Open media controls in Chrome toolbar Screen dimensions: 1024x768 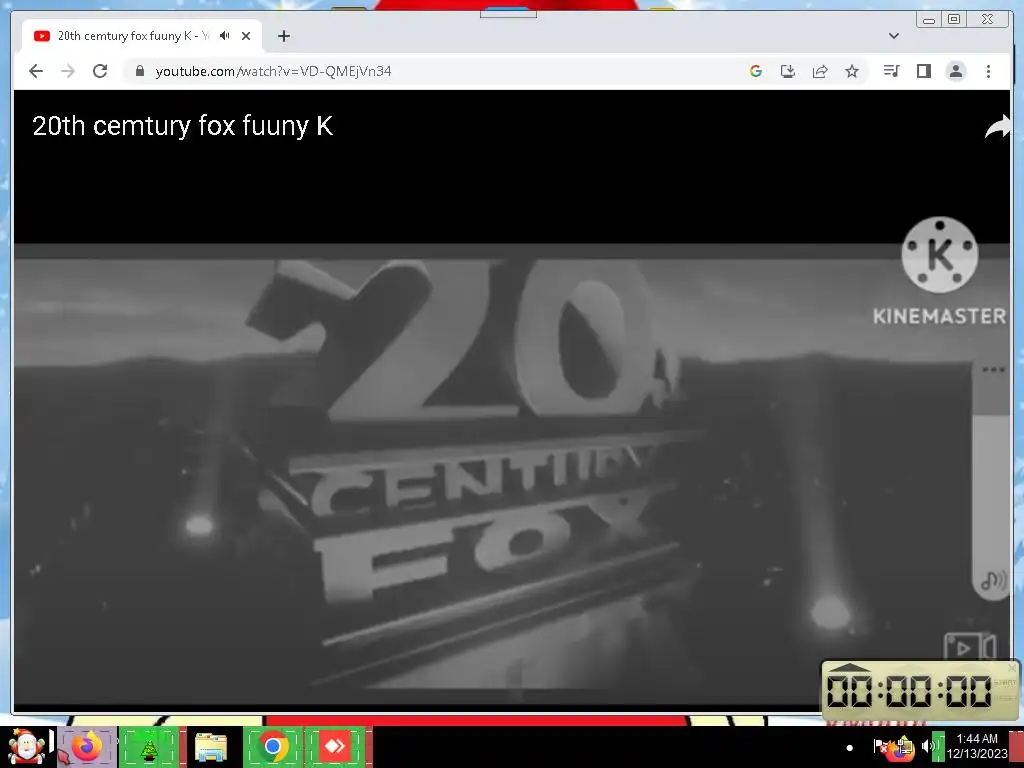(x=891, y=71)
